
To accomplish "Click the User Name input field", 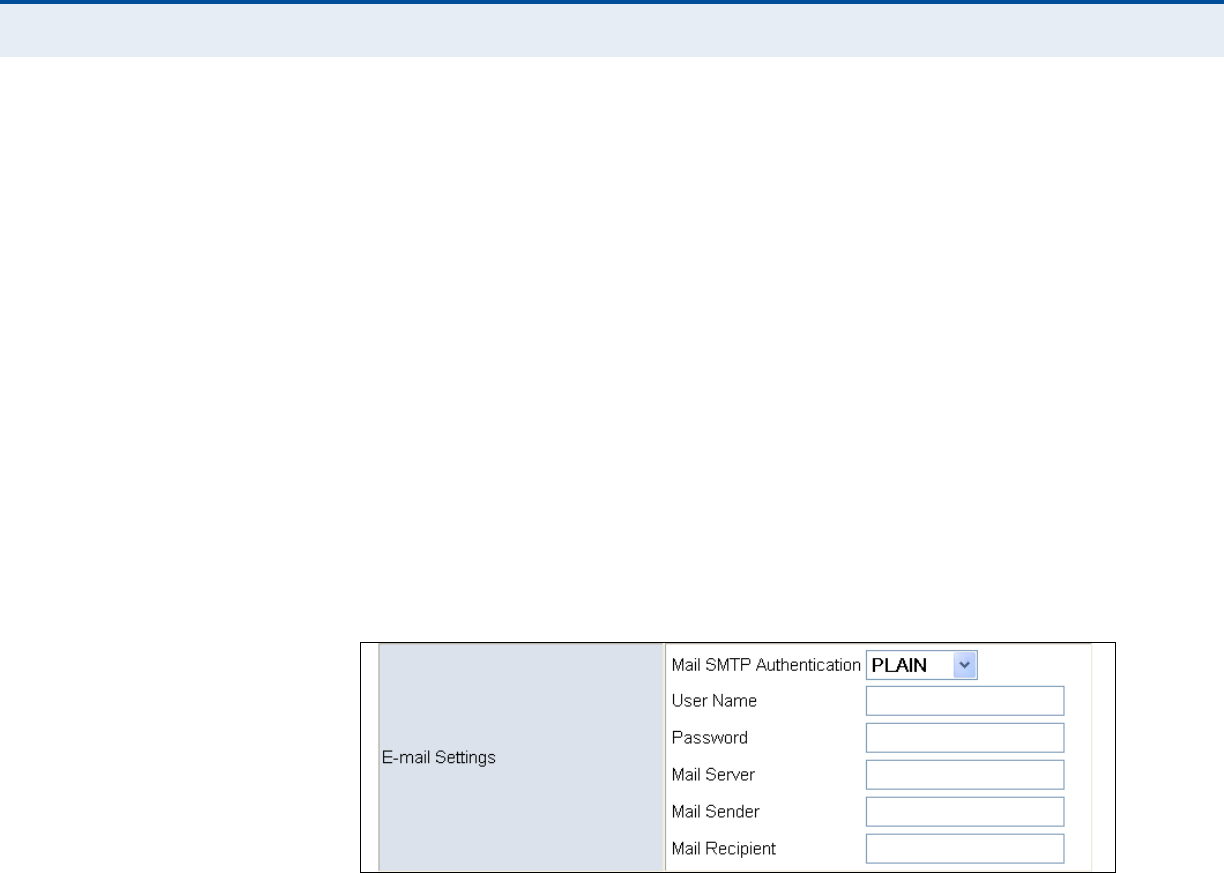I will pyautogui.click(x=965, y=701).
